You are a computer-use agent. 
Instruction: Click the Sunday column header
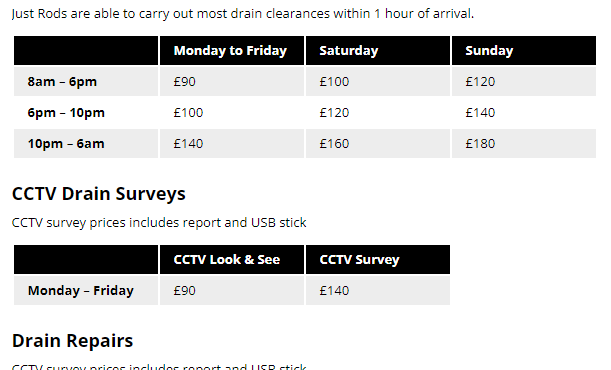[524, 51]
